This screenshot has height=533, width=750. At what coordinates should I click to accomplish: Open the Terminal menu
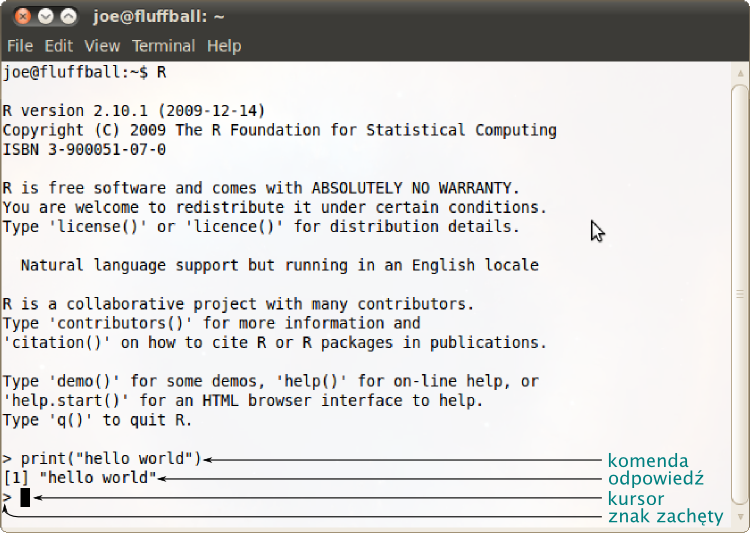point(163,46)
